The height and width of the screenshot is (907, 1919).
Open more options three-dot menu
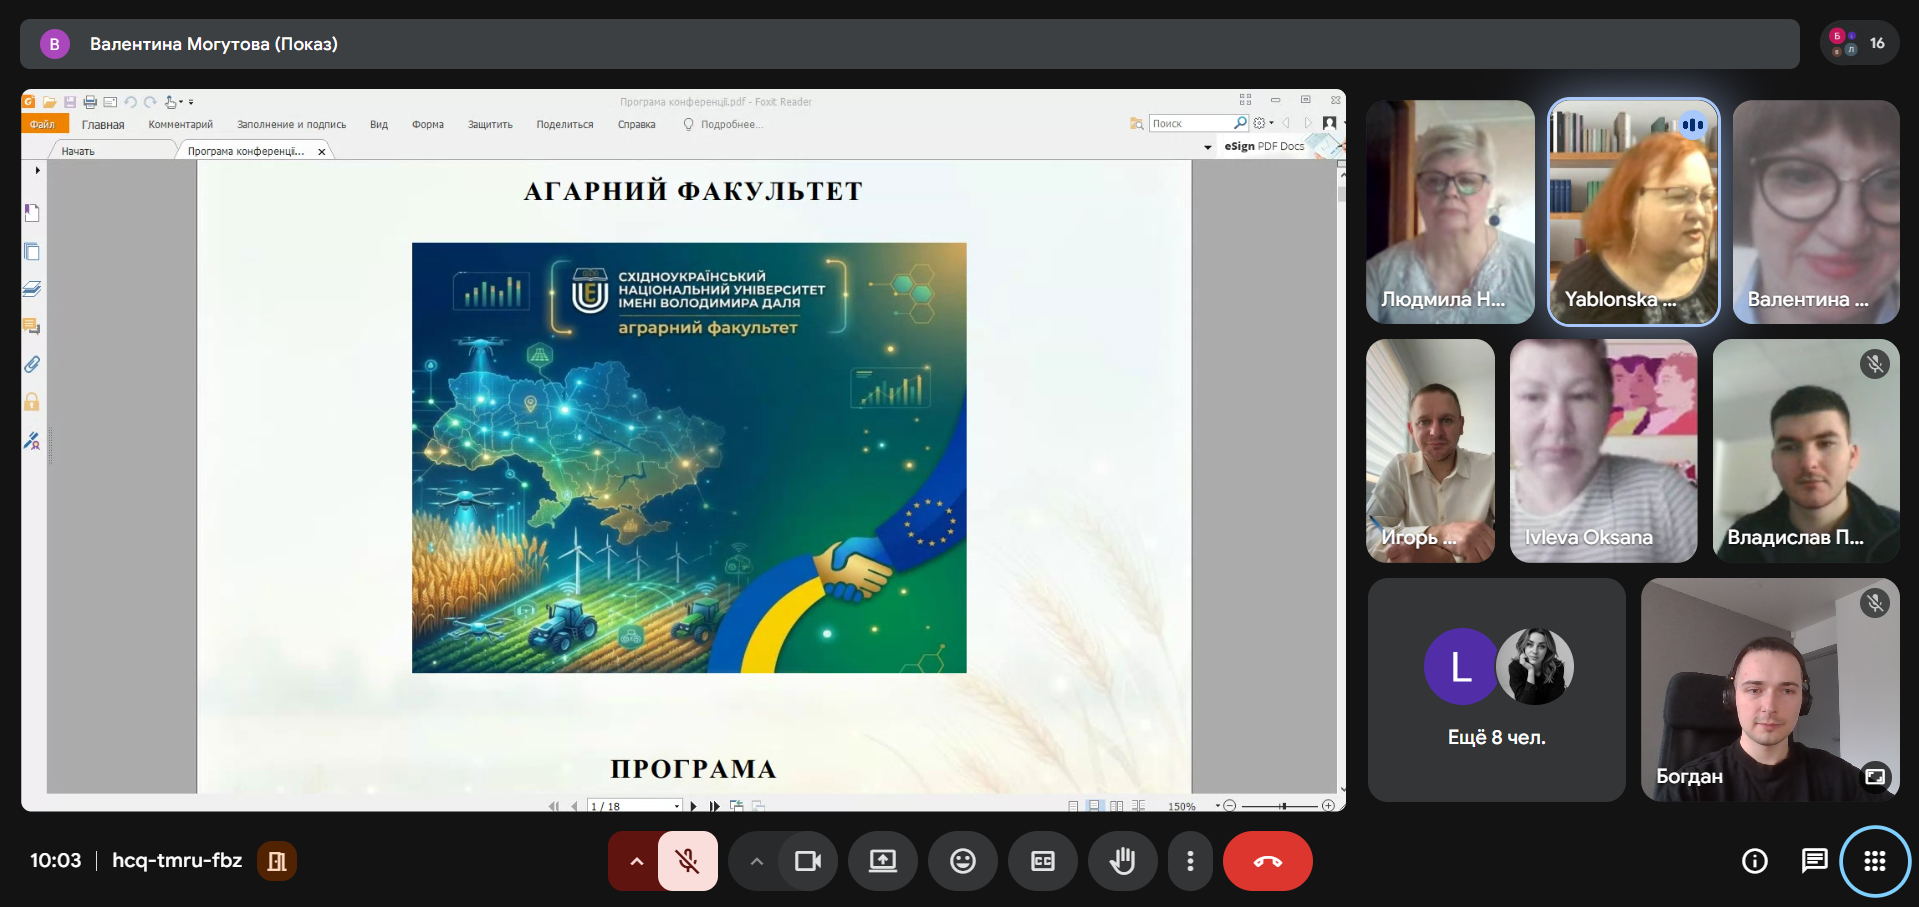click(x=1189, y=861)
